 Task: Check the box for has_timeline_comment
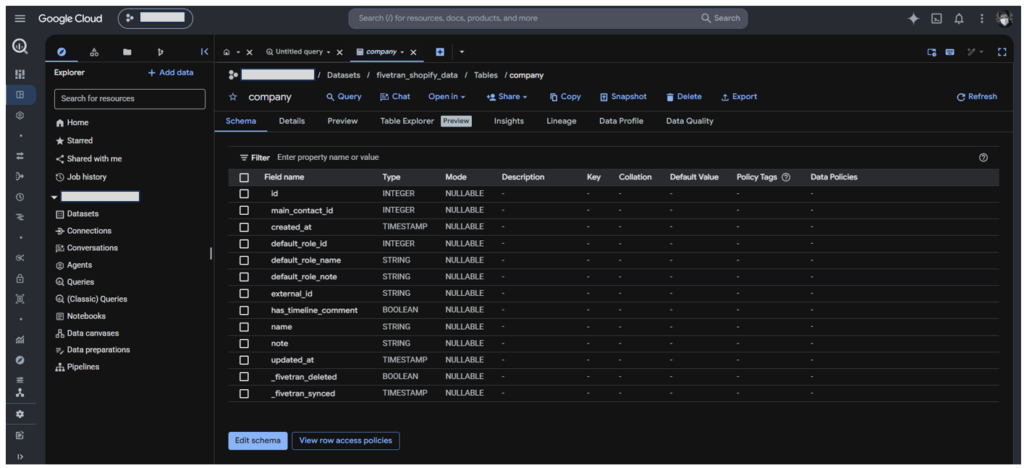coord(244,310)
